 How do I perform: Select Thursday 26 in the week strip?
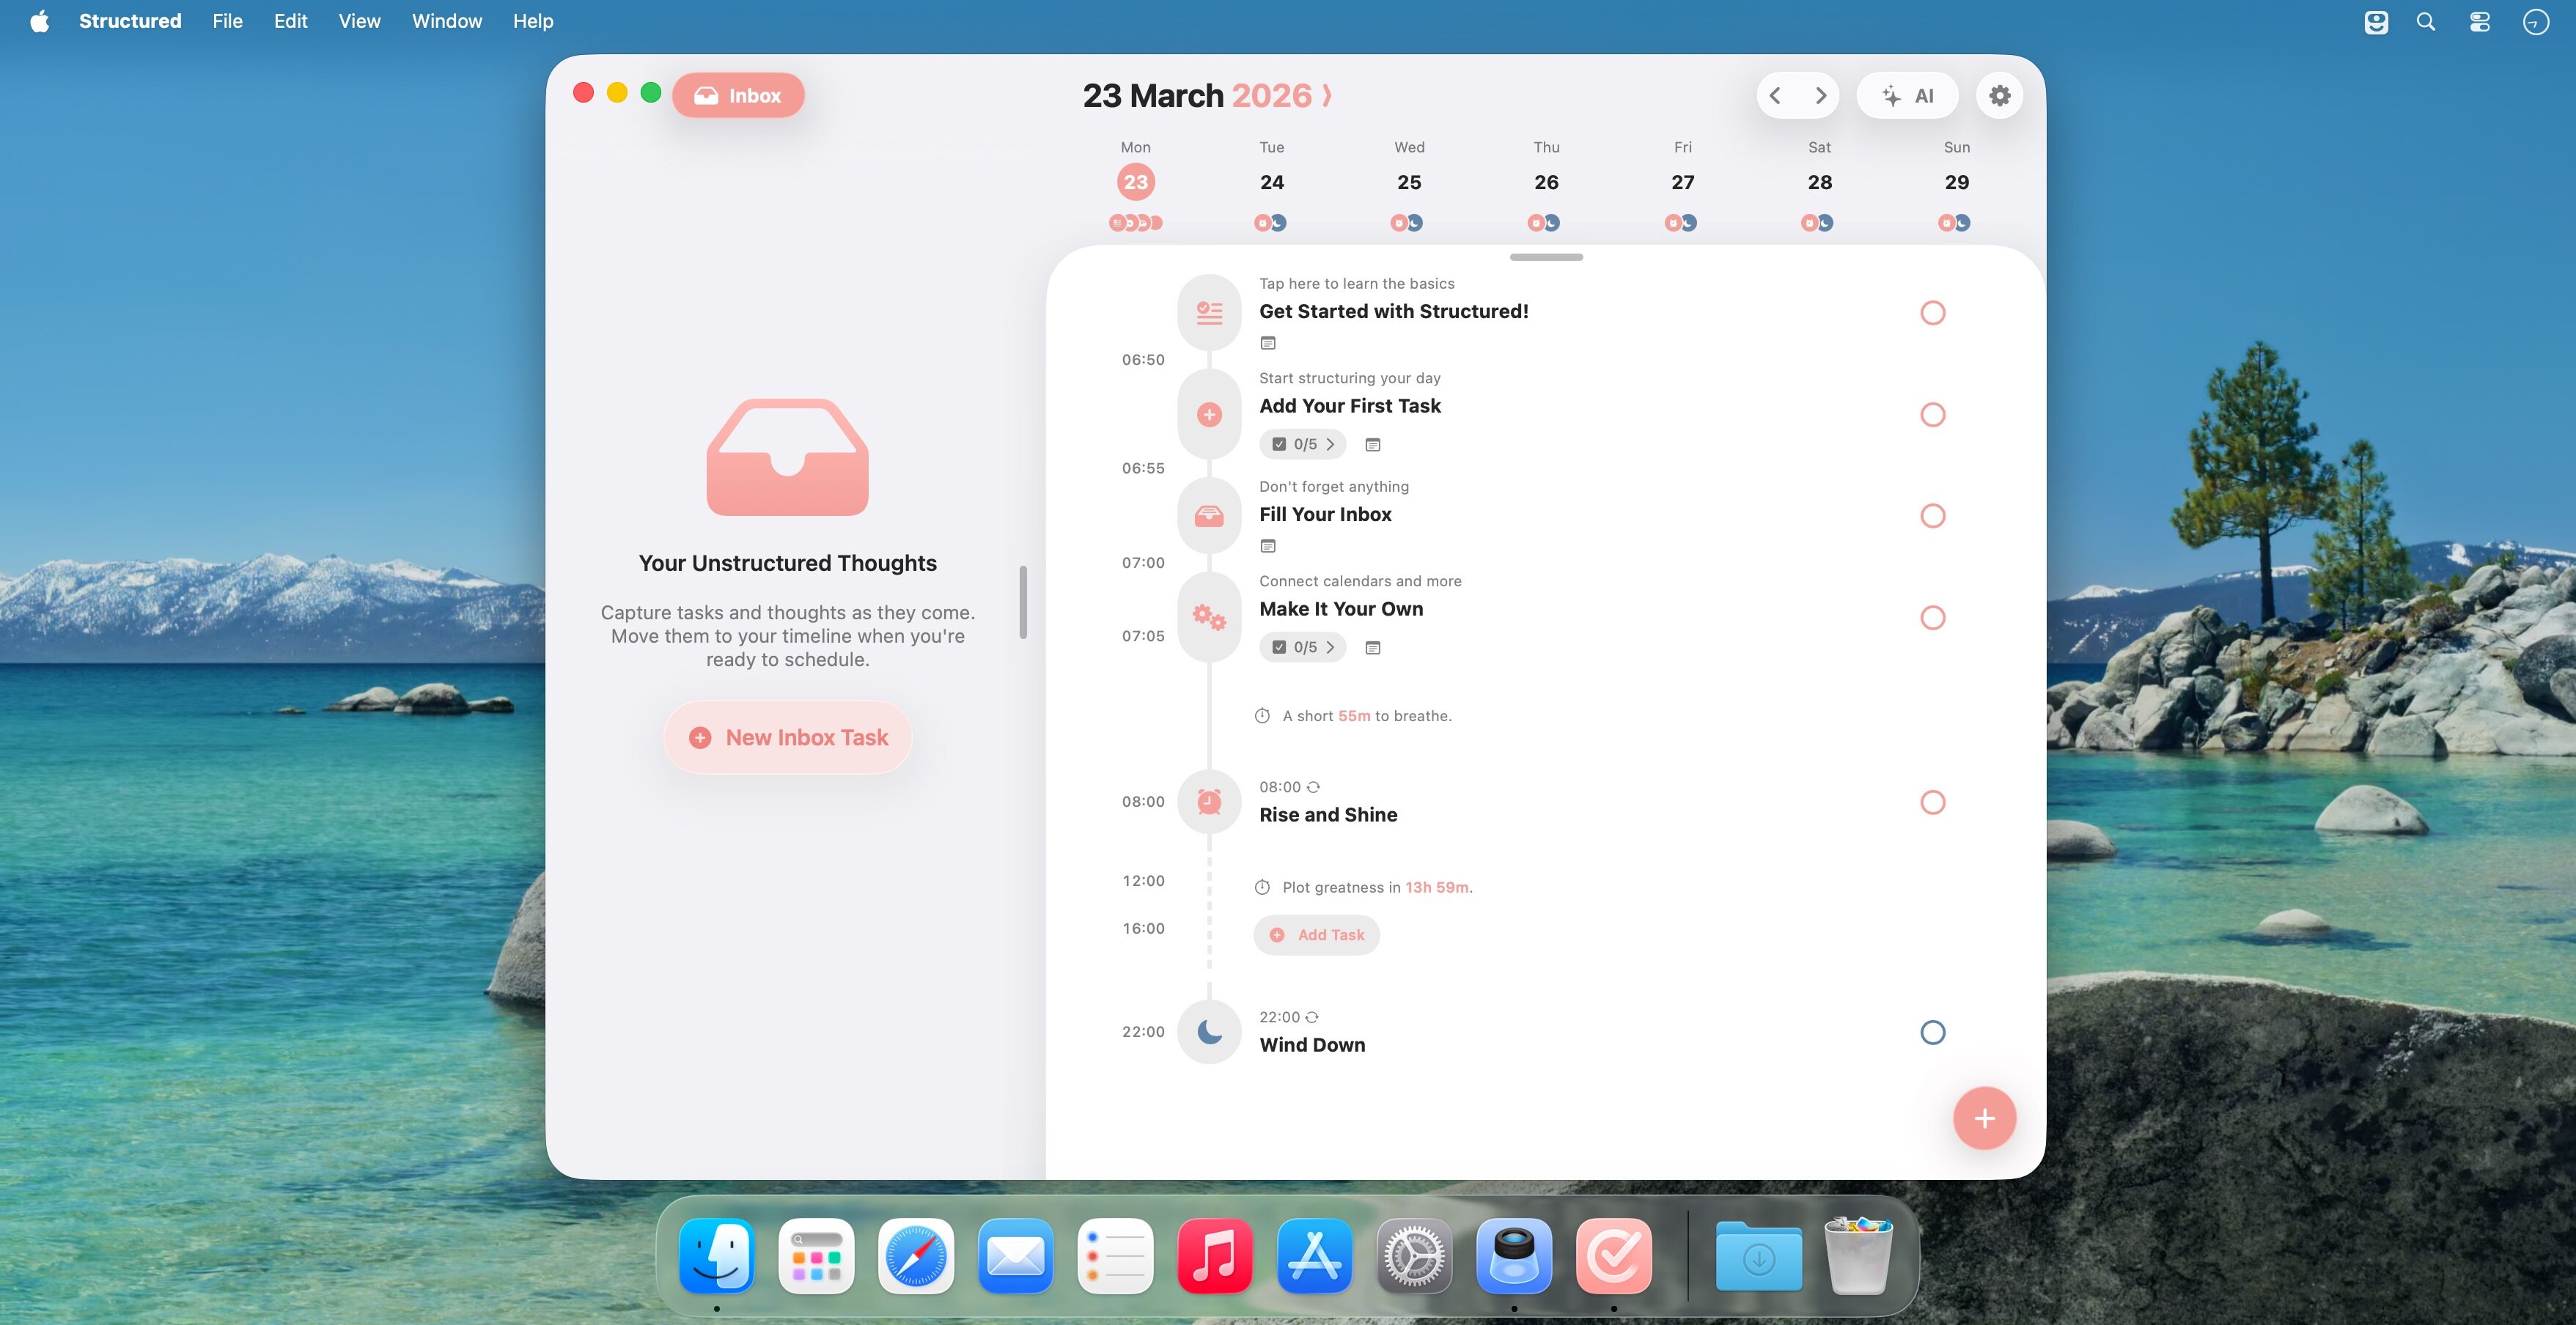pyautogui.click(x=1546, y=182)
